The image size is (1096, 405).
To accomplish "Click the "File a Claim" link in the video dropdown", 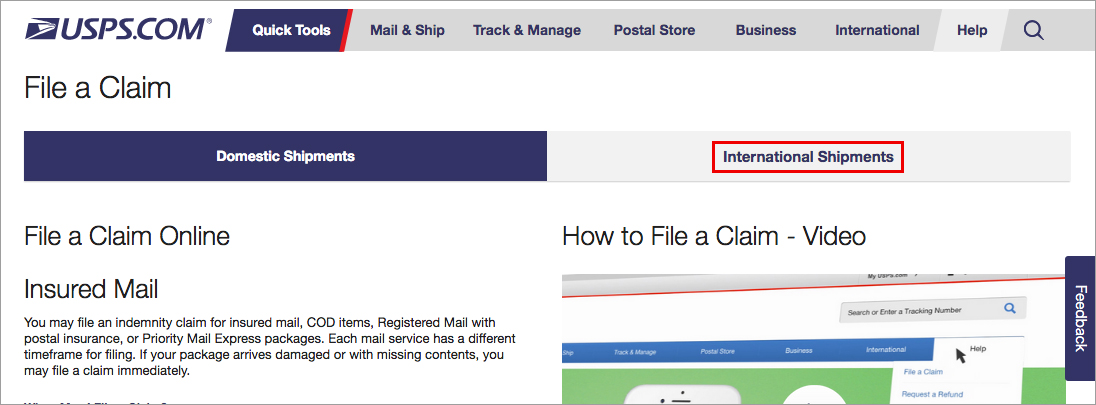I will click(923, 372).
